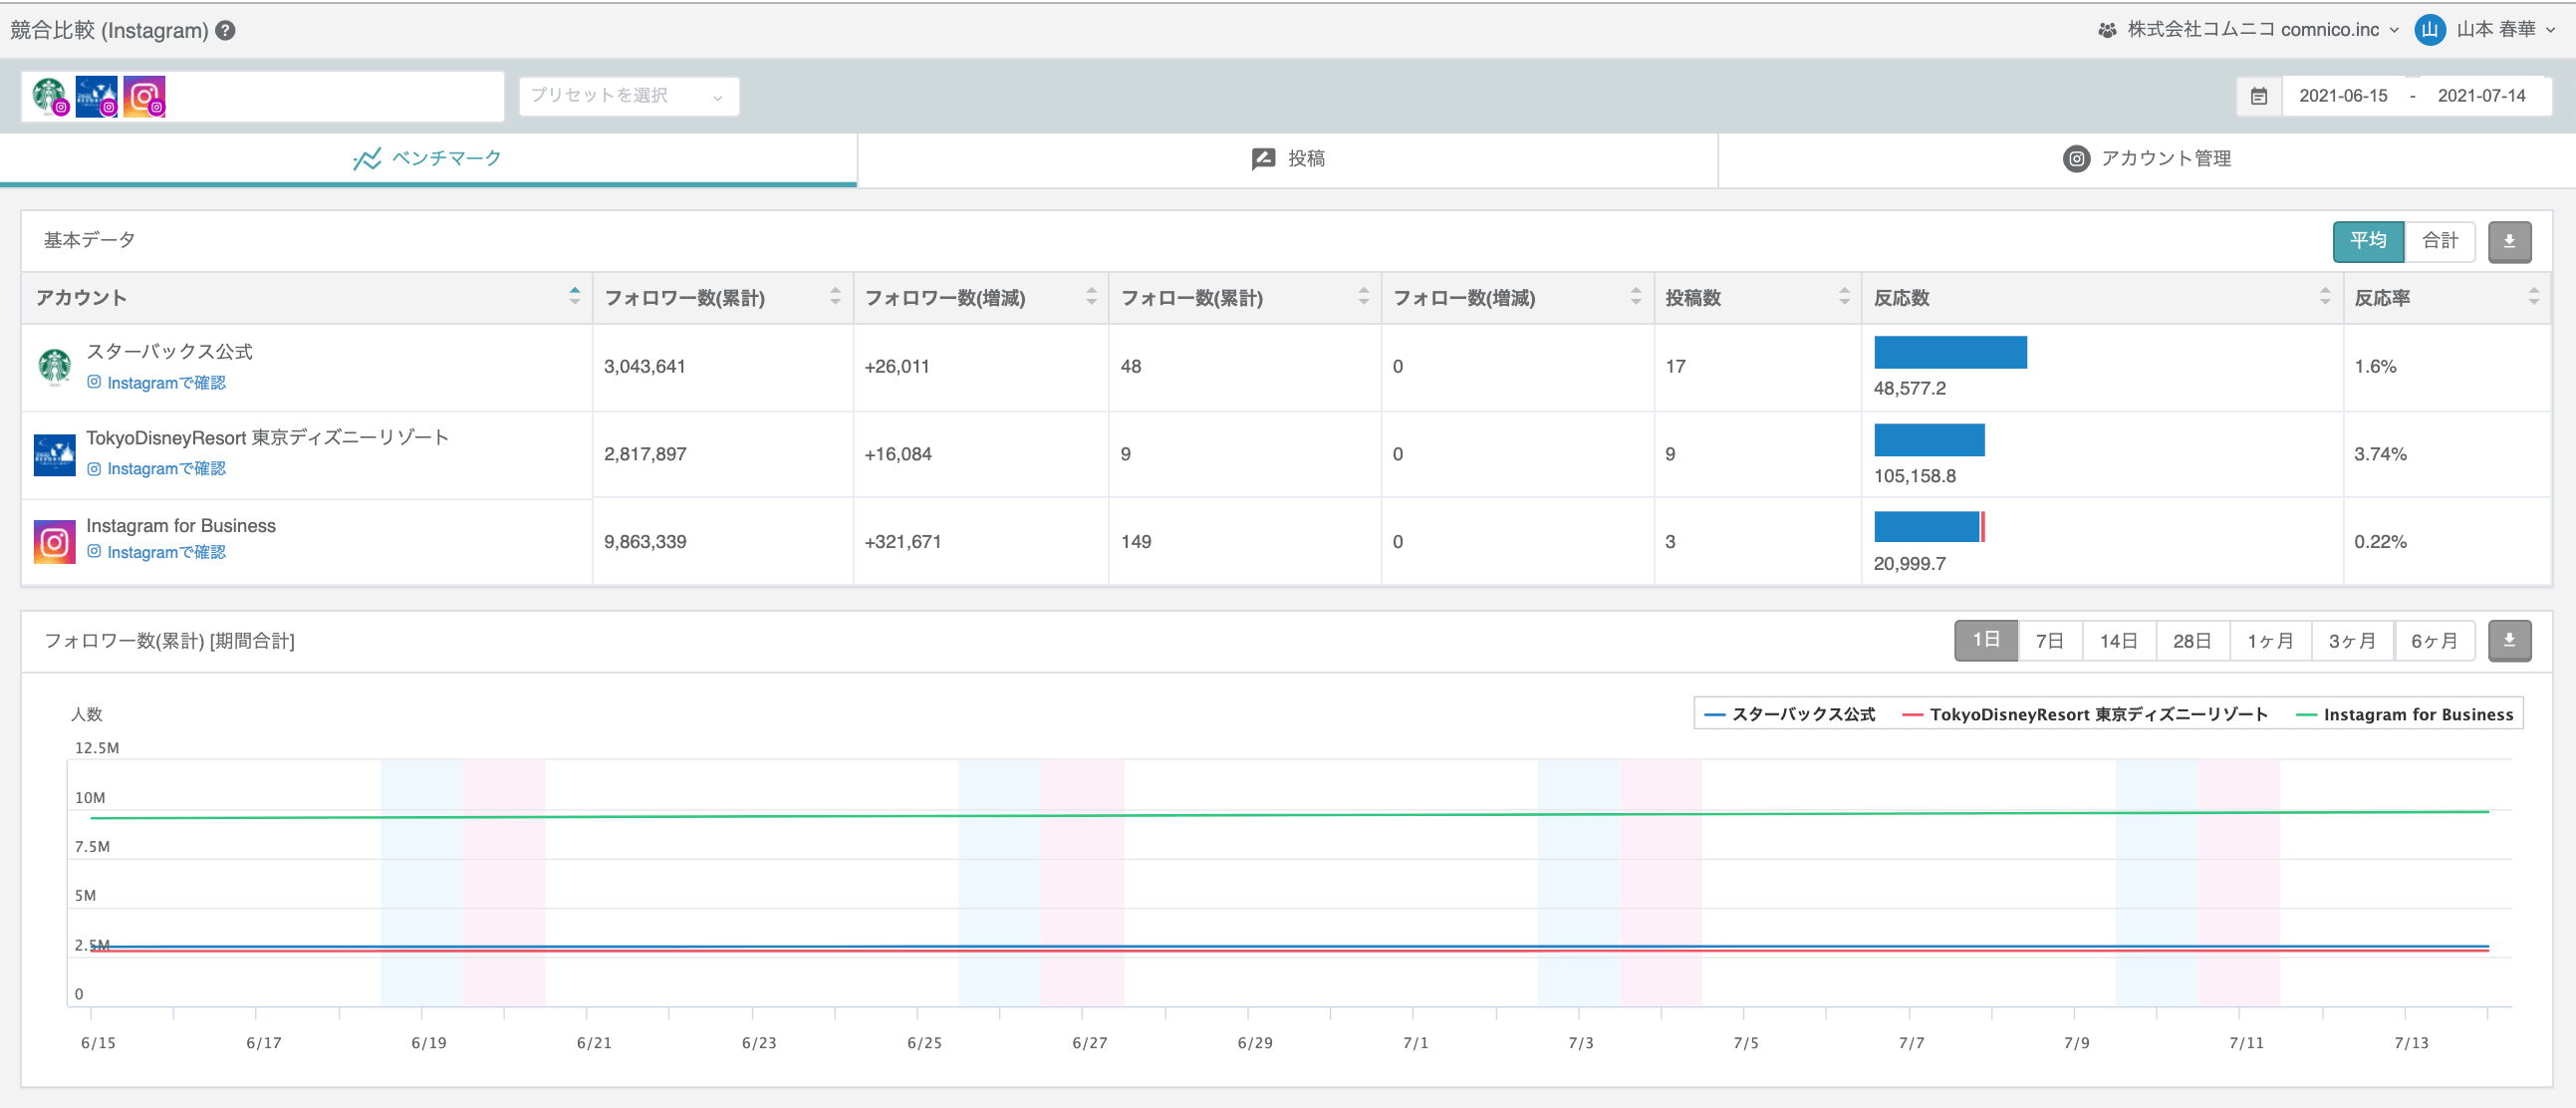Click TokyoDisneyResort 東京ディズニーリゾート account name
The image size is (2576, 1108).
click(268, 438)
